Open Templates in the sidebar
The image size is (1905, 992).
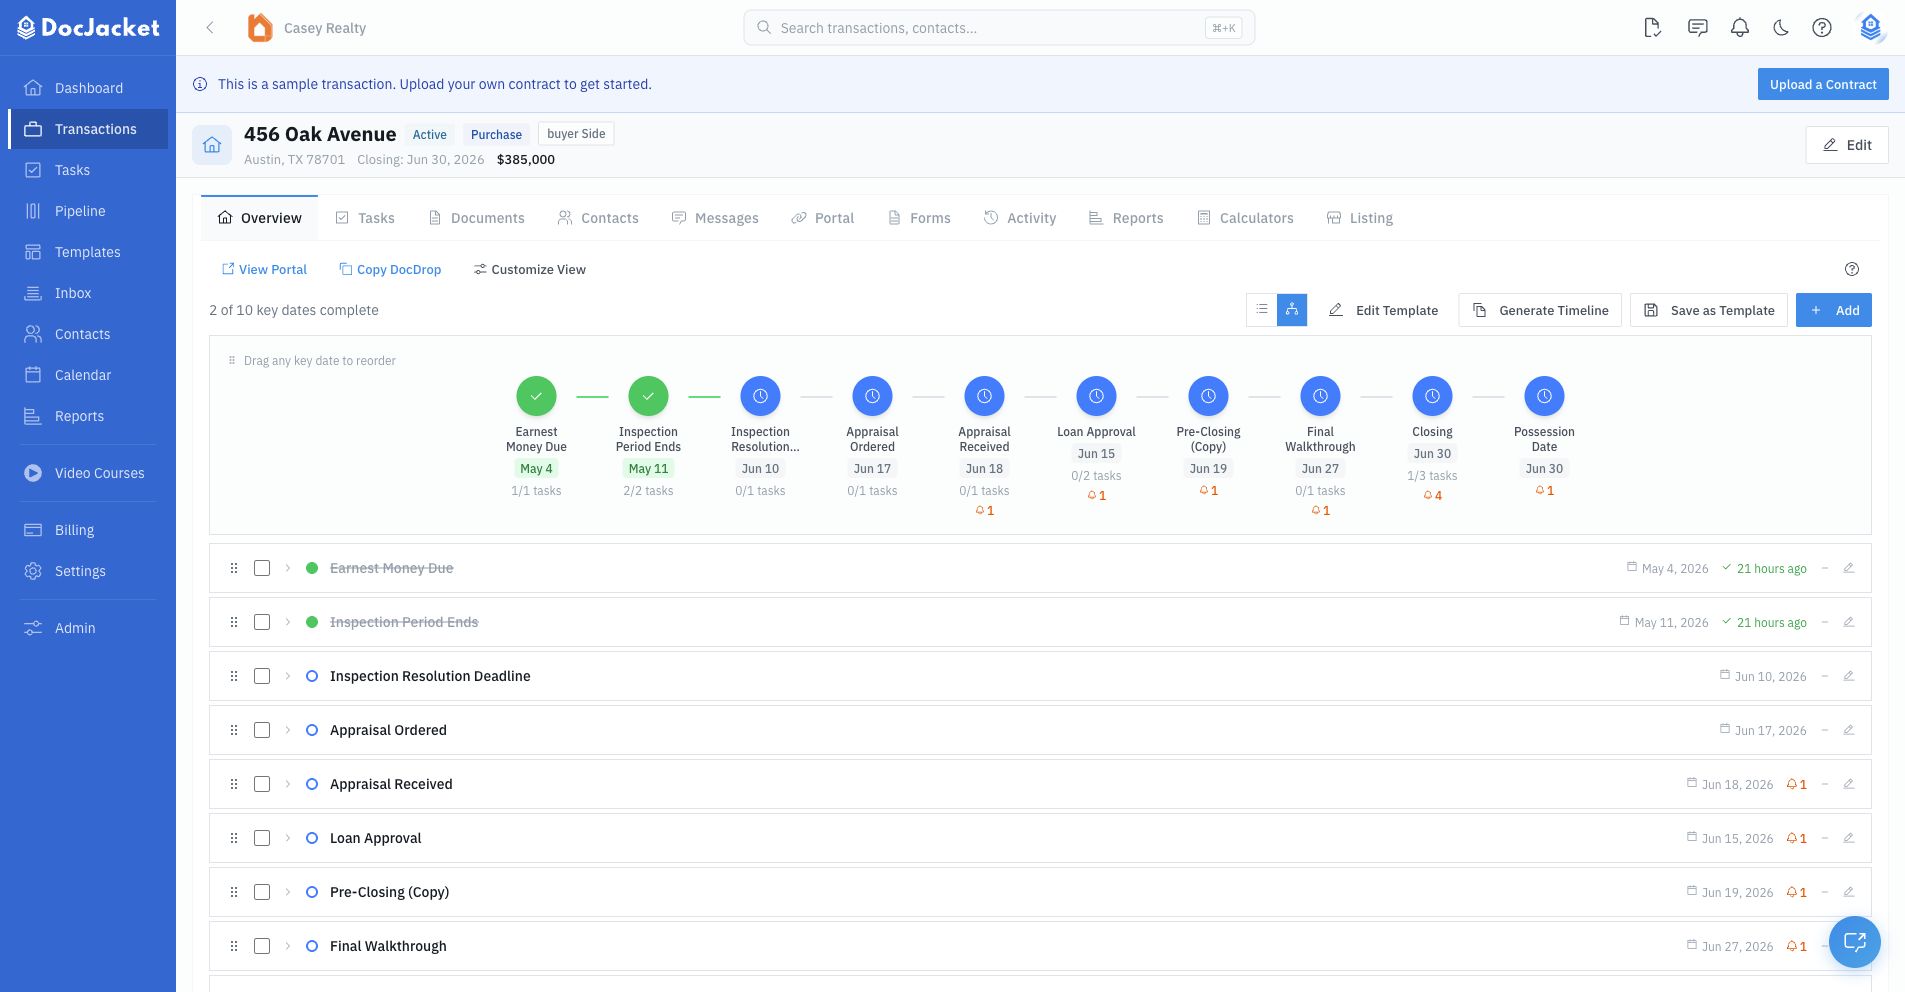(88, 252)
